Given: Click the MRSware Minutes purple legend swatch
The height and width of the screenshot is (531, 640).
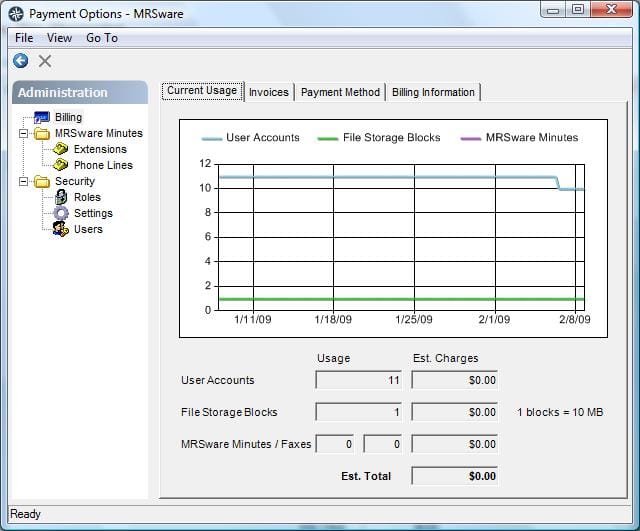Looking at the screenshot, I should [x=471, y=139].
